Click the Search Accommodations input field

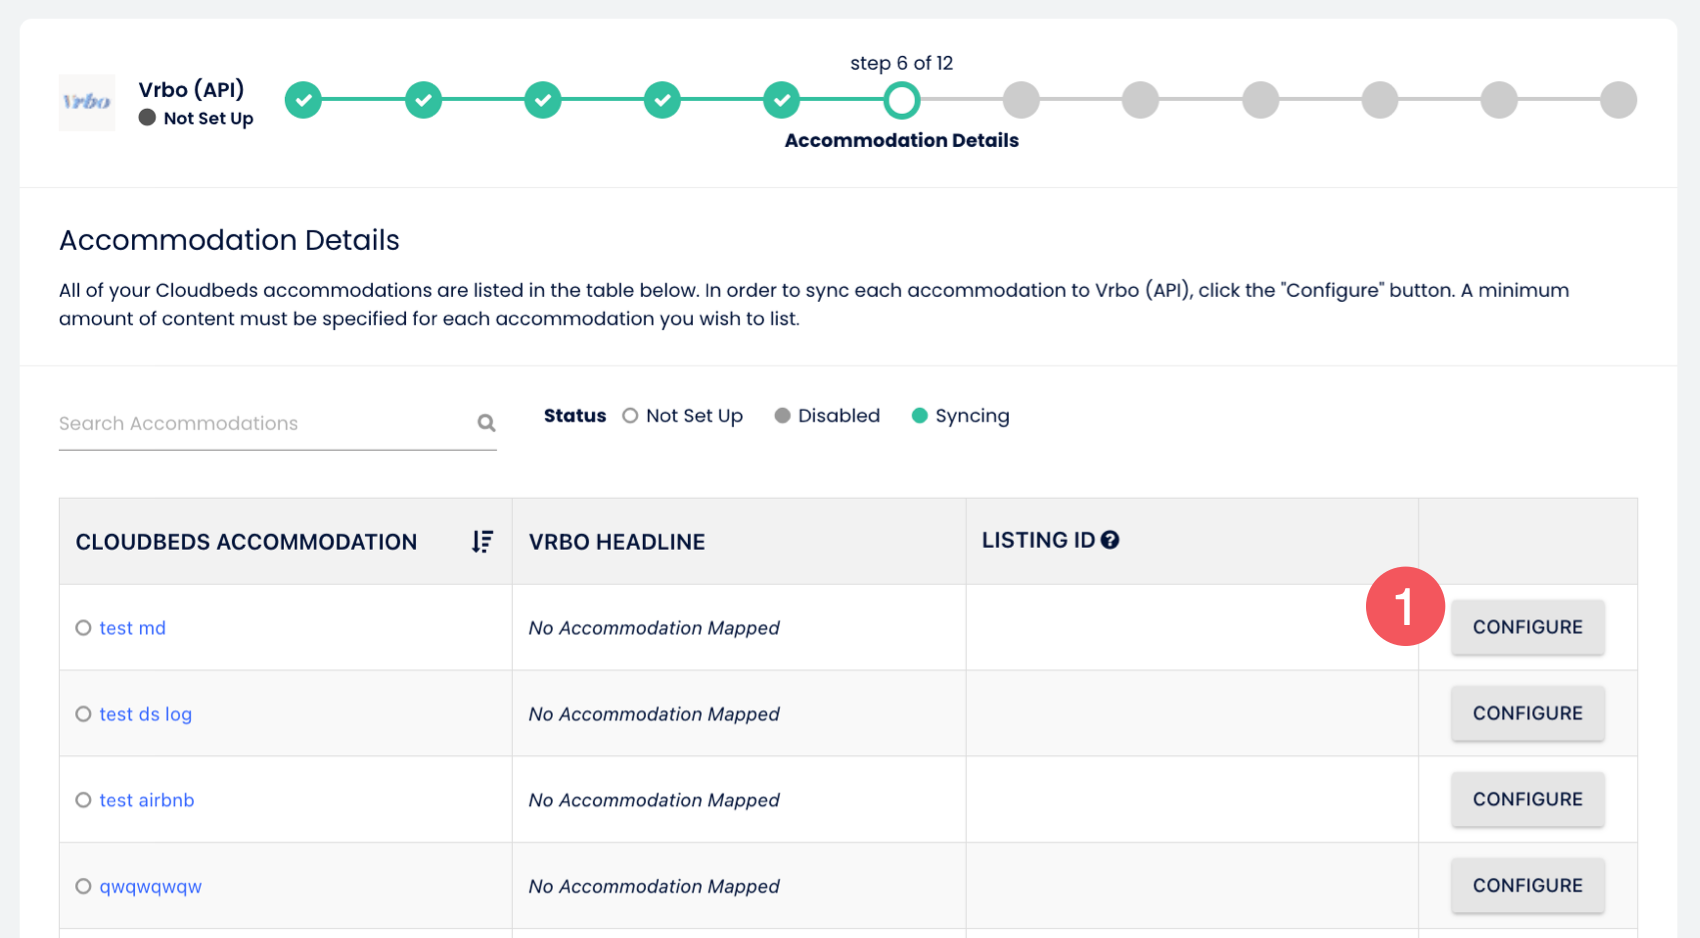pos(260,423)
